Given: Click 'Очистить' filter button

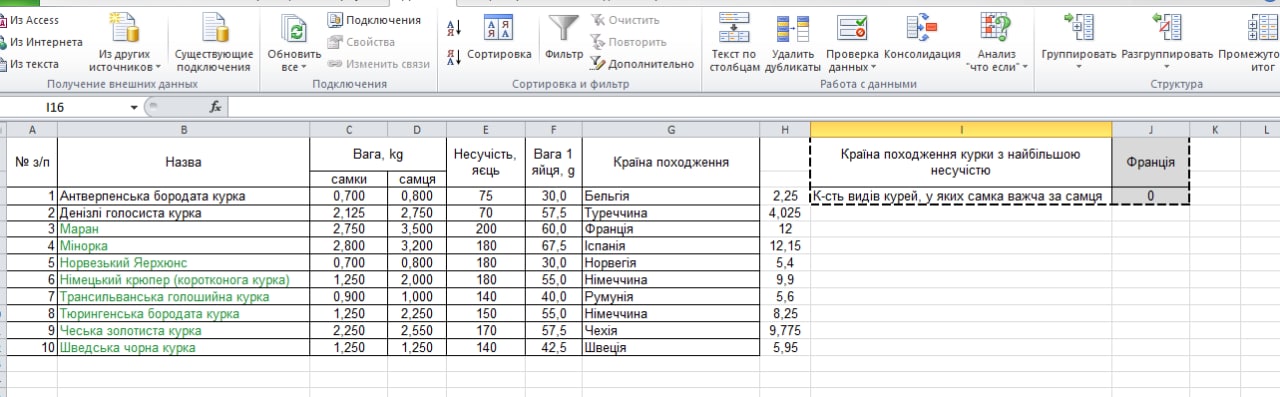Looking at the screenshot, I should coord(625,20).
